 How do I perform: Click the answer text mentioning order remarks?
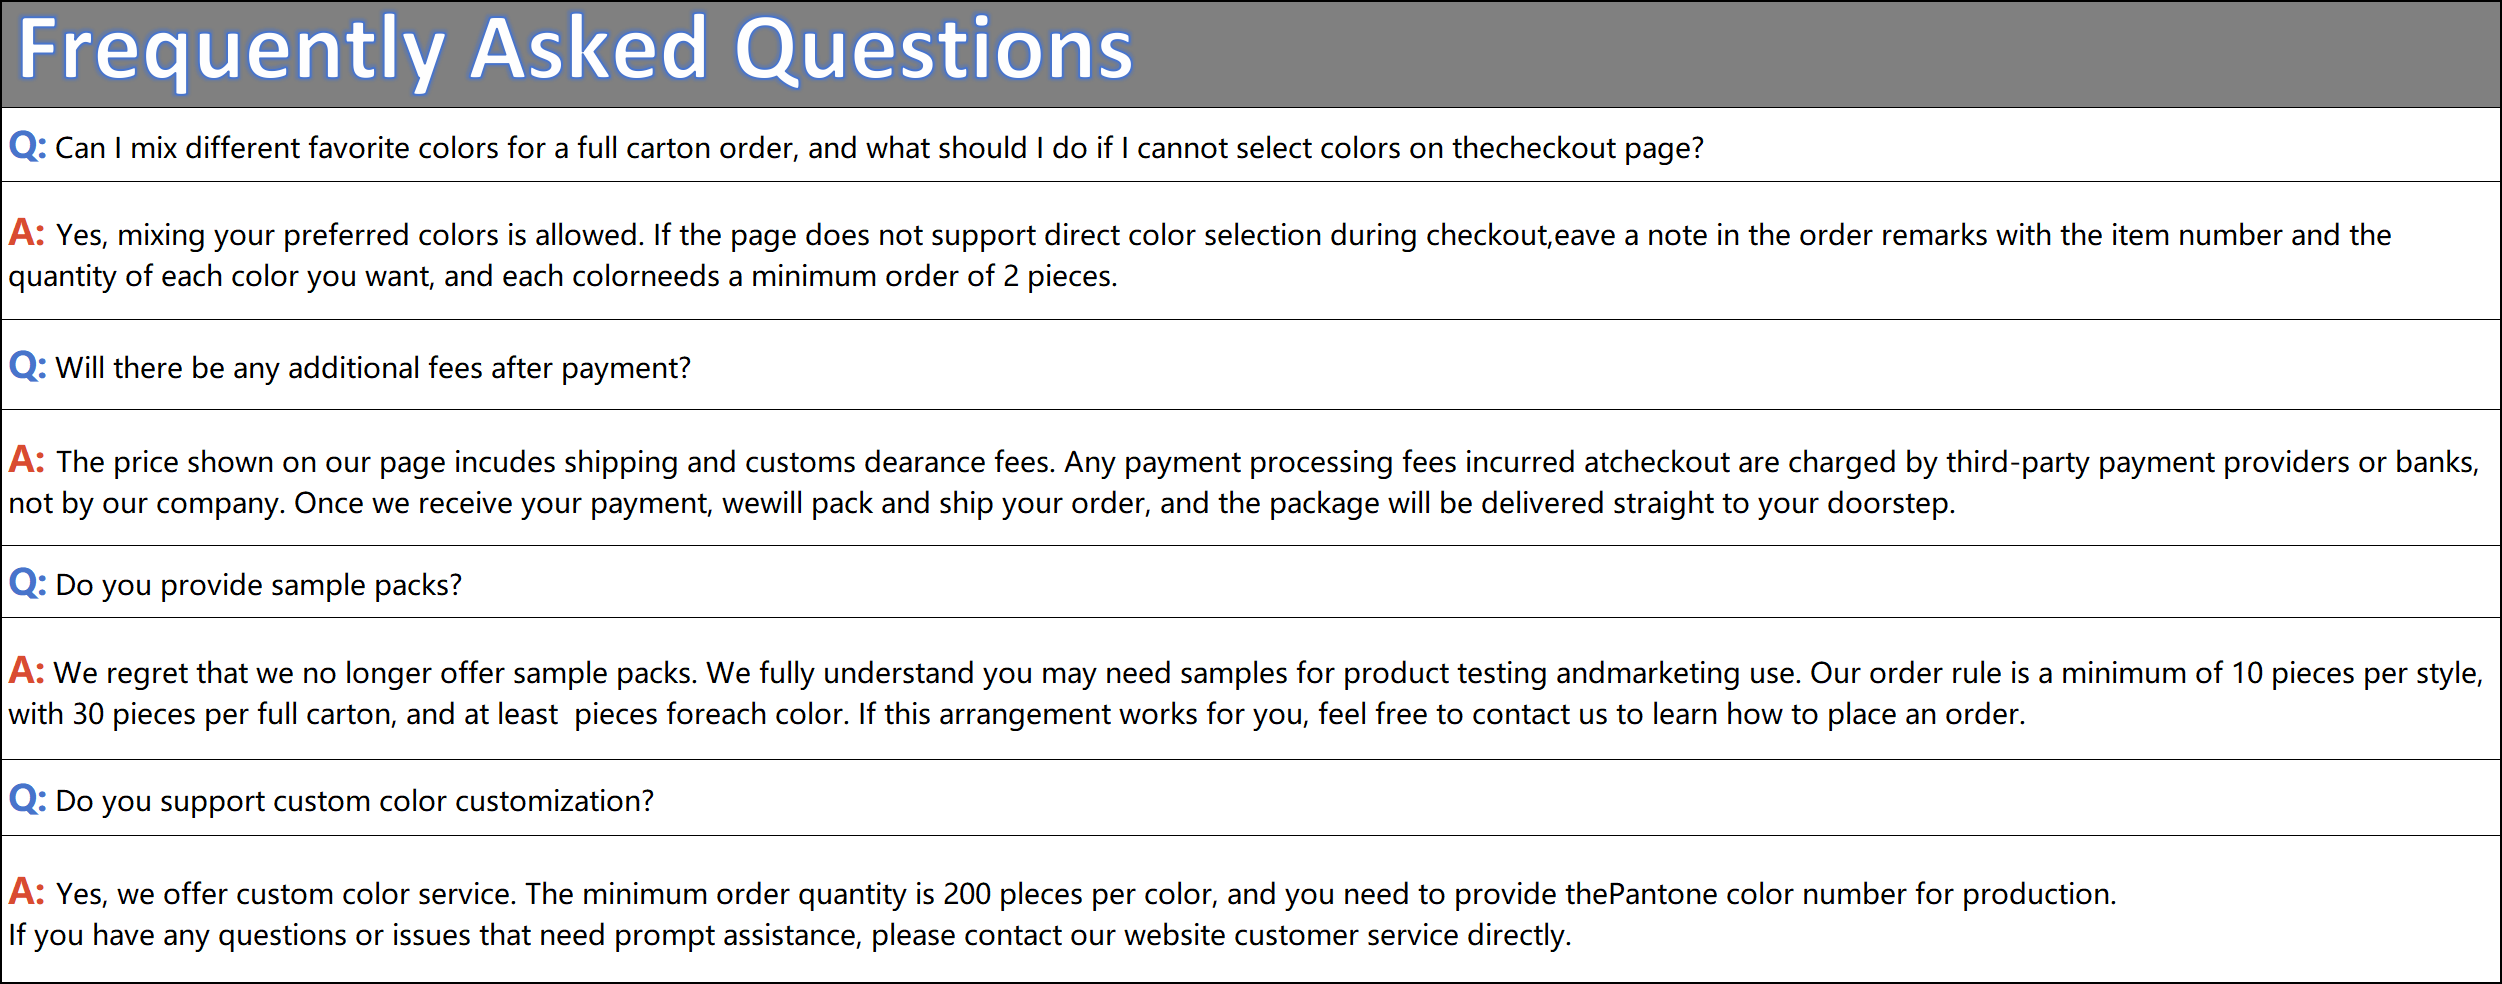pyautogui.click(x=1223, y=235)
